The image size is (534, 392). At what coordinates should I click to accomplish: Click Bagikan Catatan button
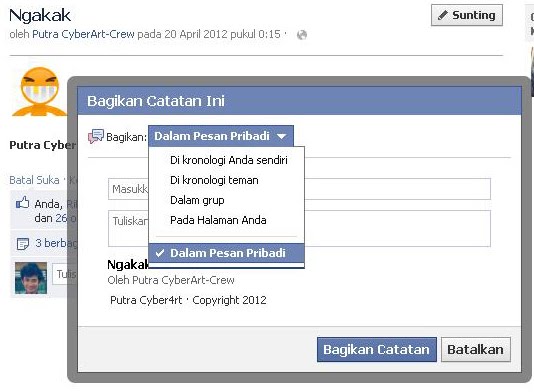377,349
